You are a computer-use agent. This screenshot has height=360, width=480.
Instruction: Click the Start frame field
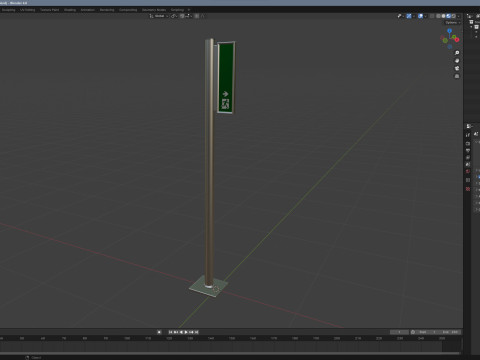pos(428,332)
